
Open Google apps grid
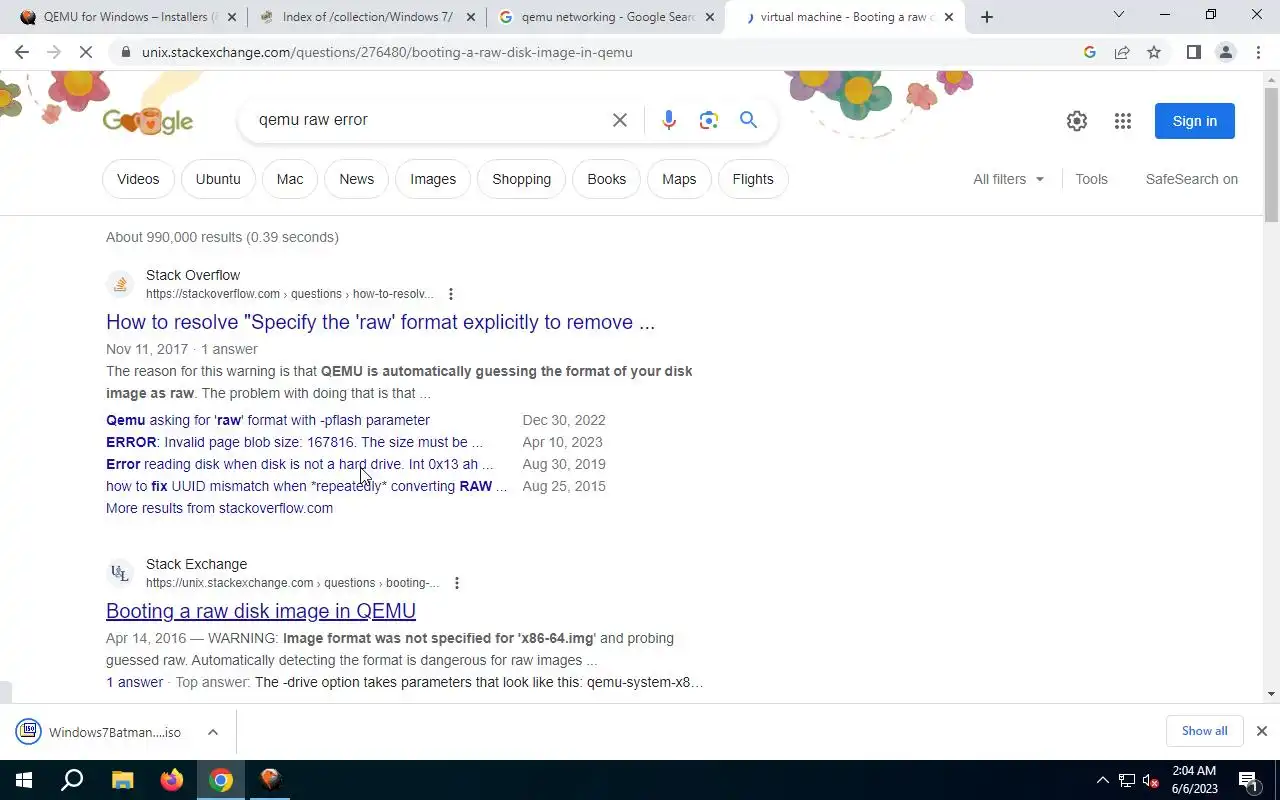point(1123,121)
